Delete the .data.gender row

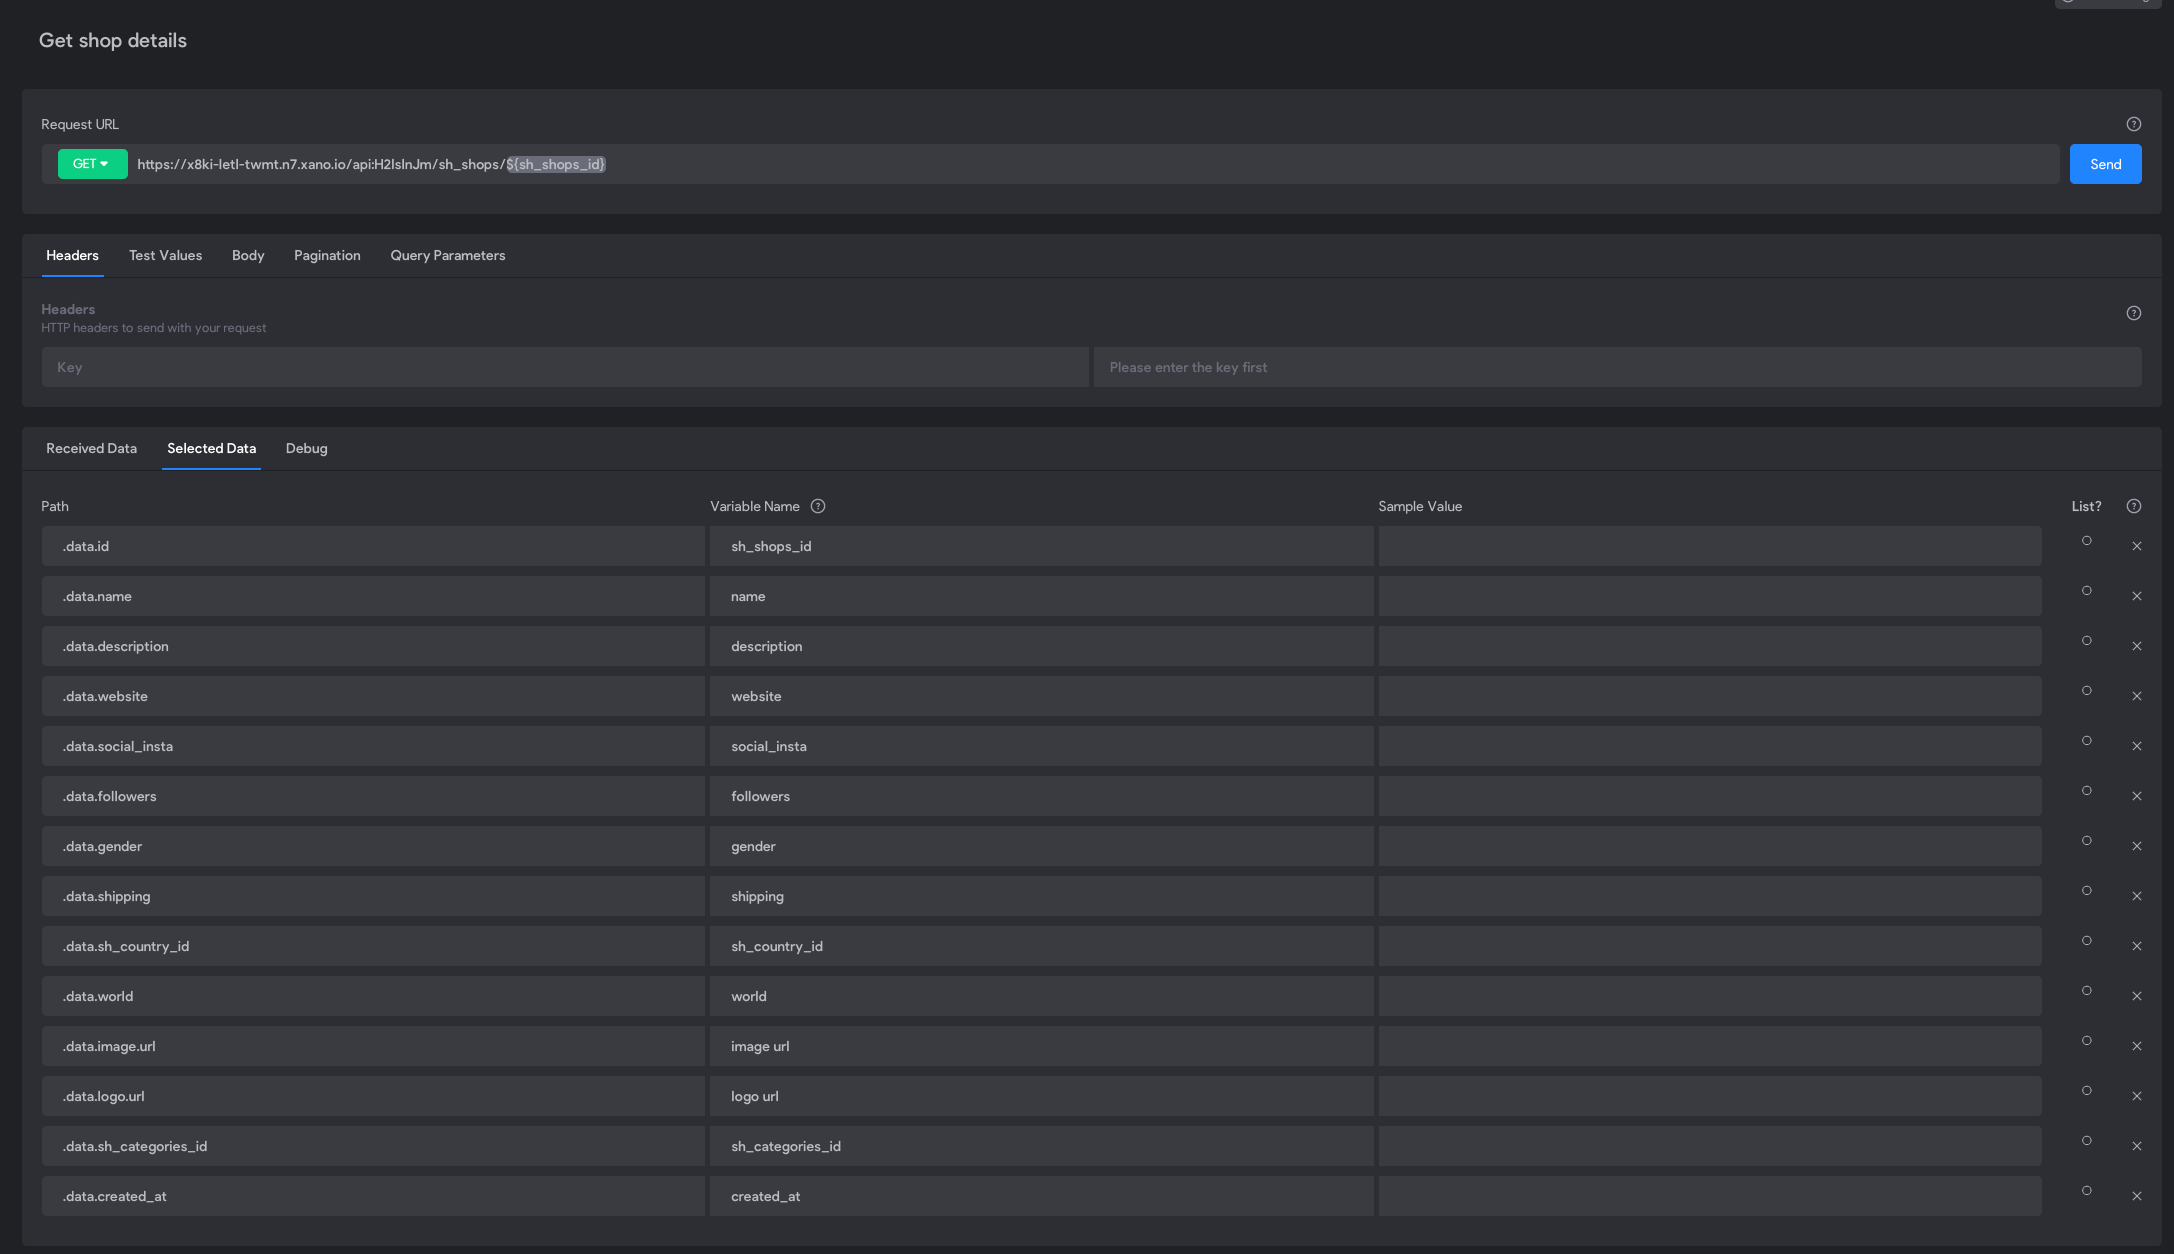[2136, 846]
